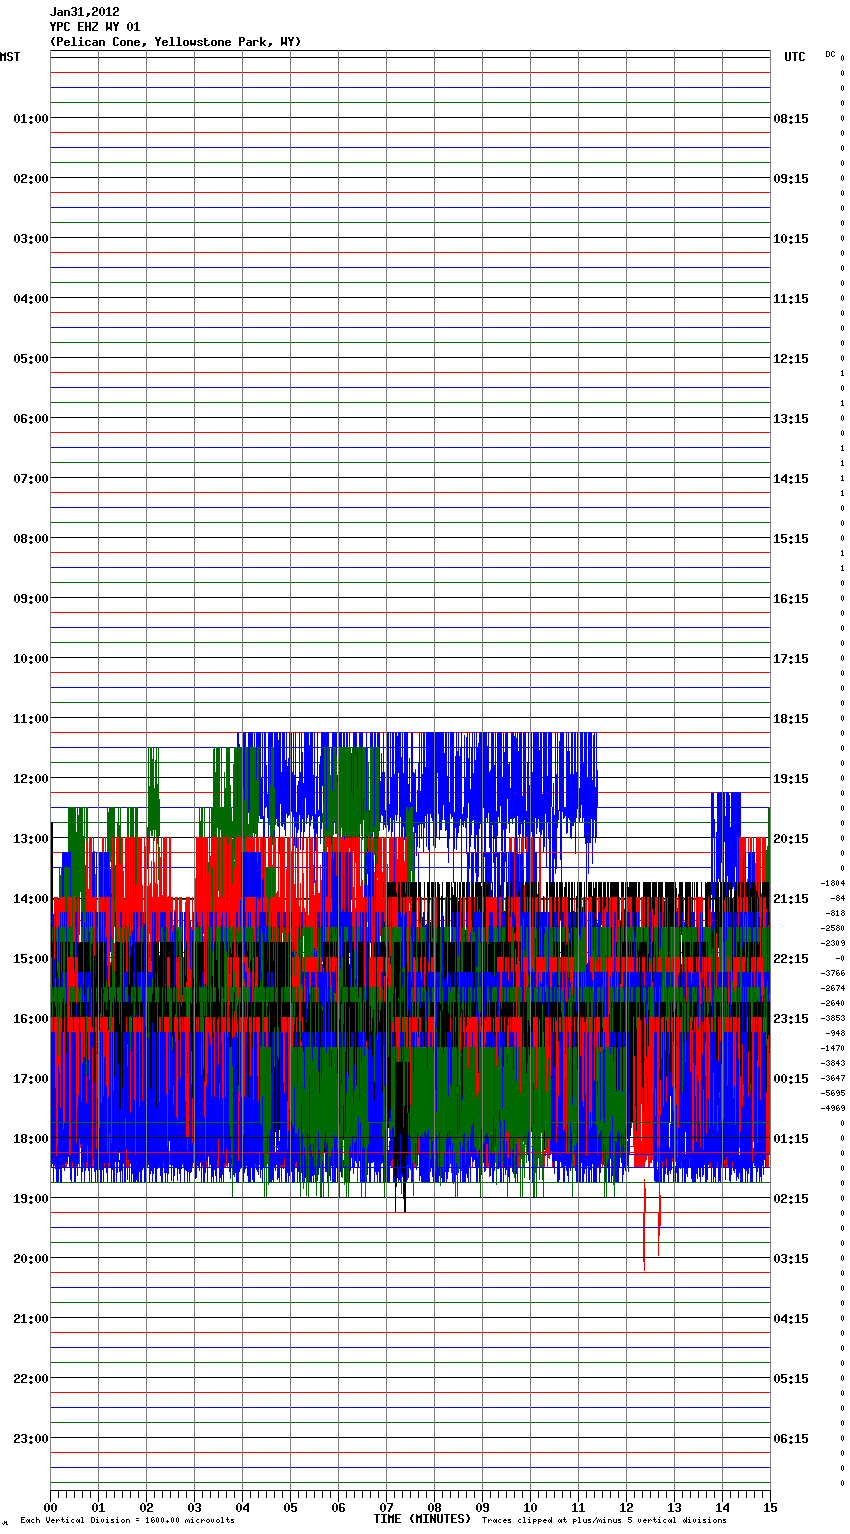850x1534 pixels.
Task: Click the UTC time label "19:15"
Action: tap(791, 779)
